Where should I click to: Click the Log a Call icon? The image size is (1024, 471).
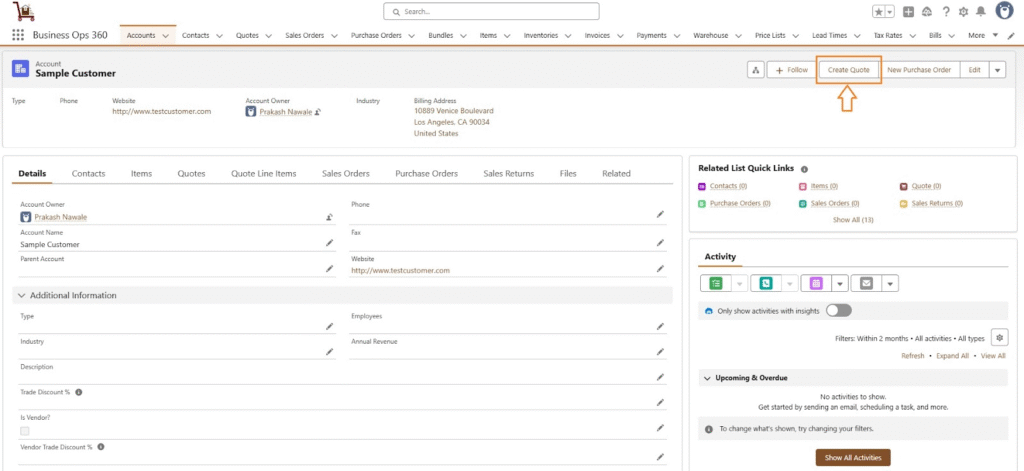coord(766,283)
